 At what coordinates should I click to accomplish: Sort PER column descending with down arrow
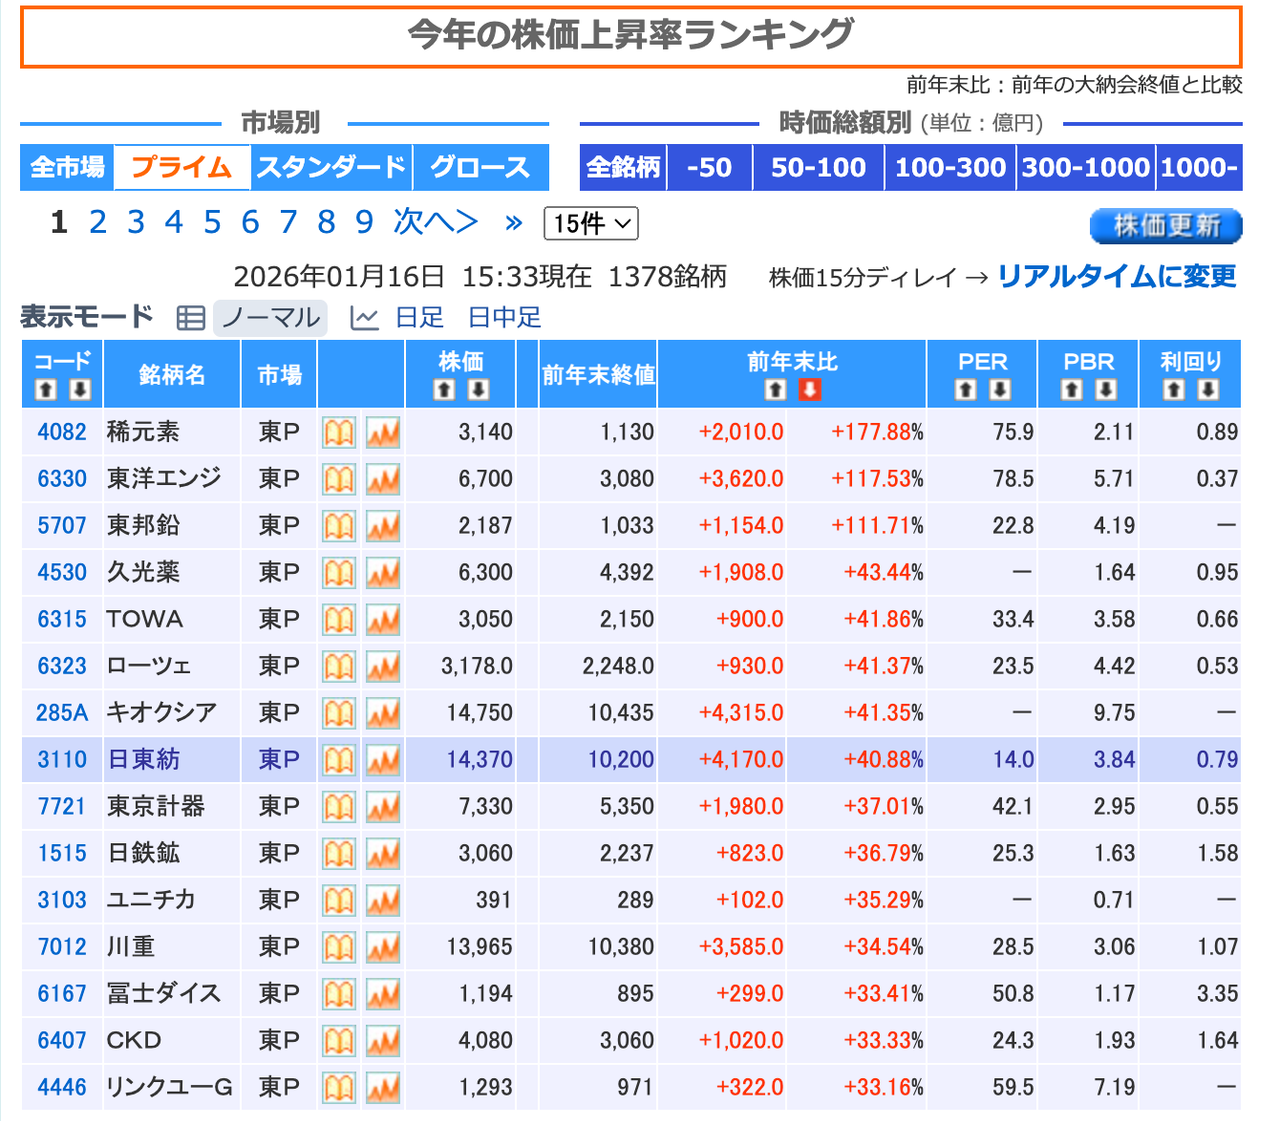[1000, 390]
